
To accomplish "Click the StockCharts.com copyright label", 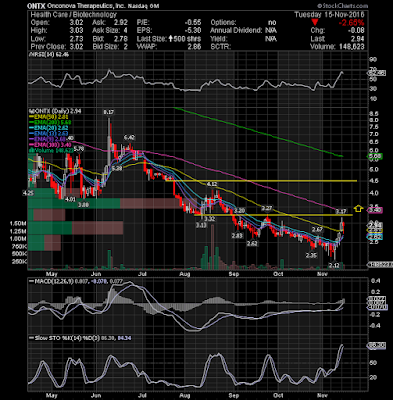I will pos(342,6).
